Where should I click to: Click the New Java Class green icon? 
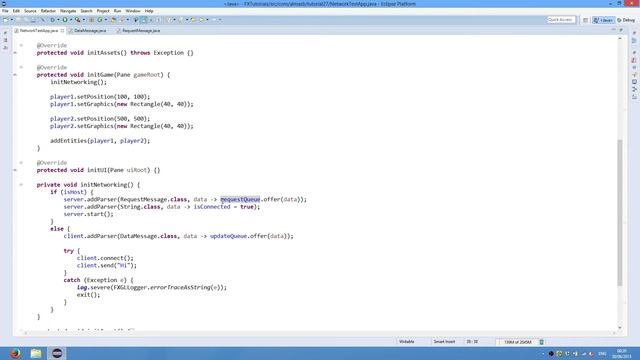[100, 20]
